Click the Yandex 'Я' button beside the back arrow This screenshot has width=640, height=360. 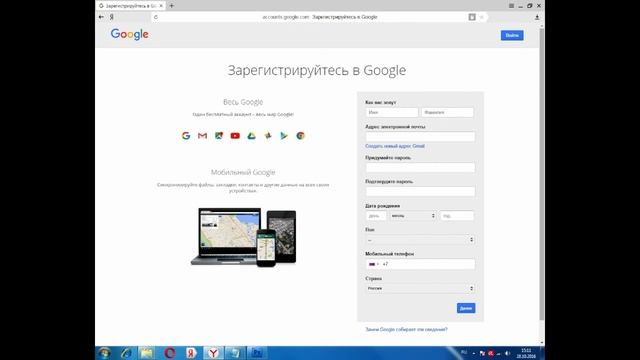click(x=111, y=17)
